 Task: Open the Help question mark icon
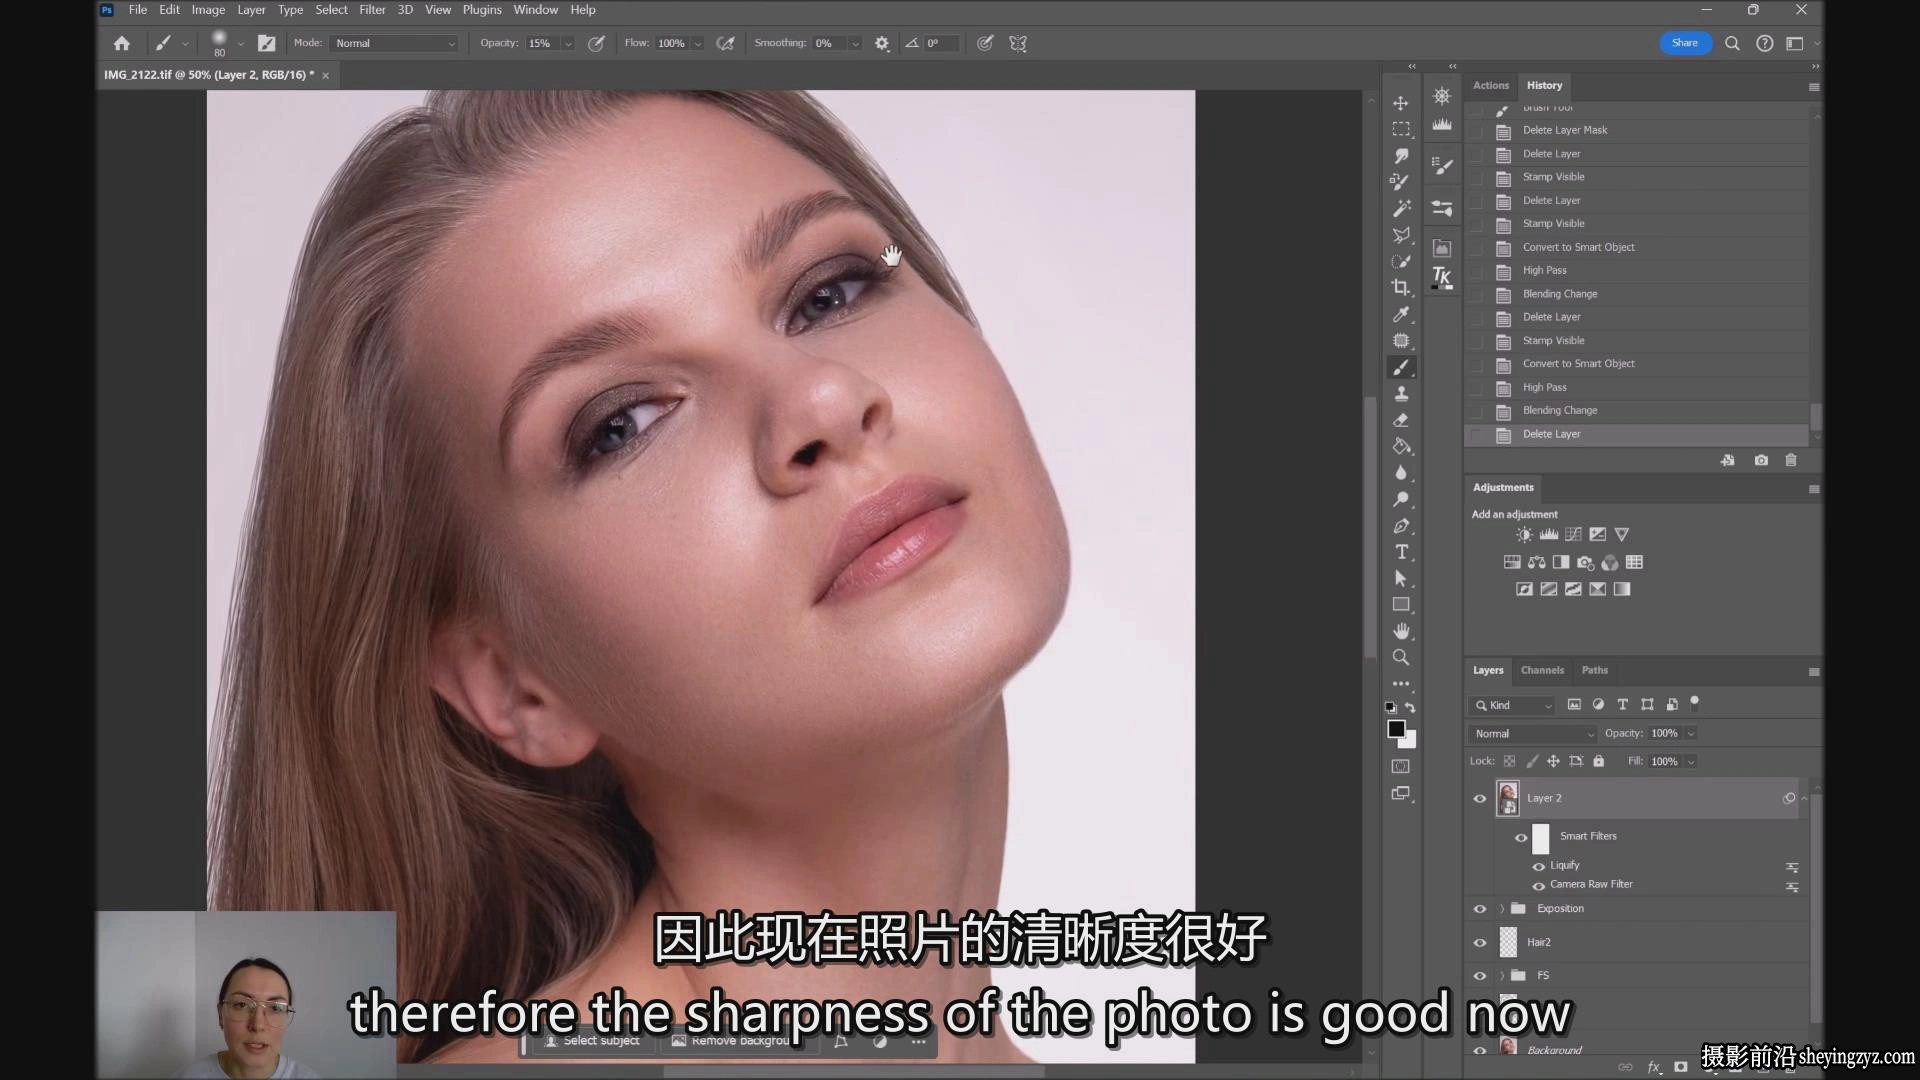point(1765,43)
